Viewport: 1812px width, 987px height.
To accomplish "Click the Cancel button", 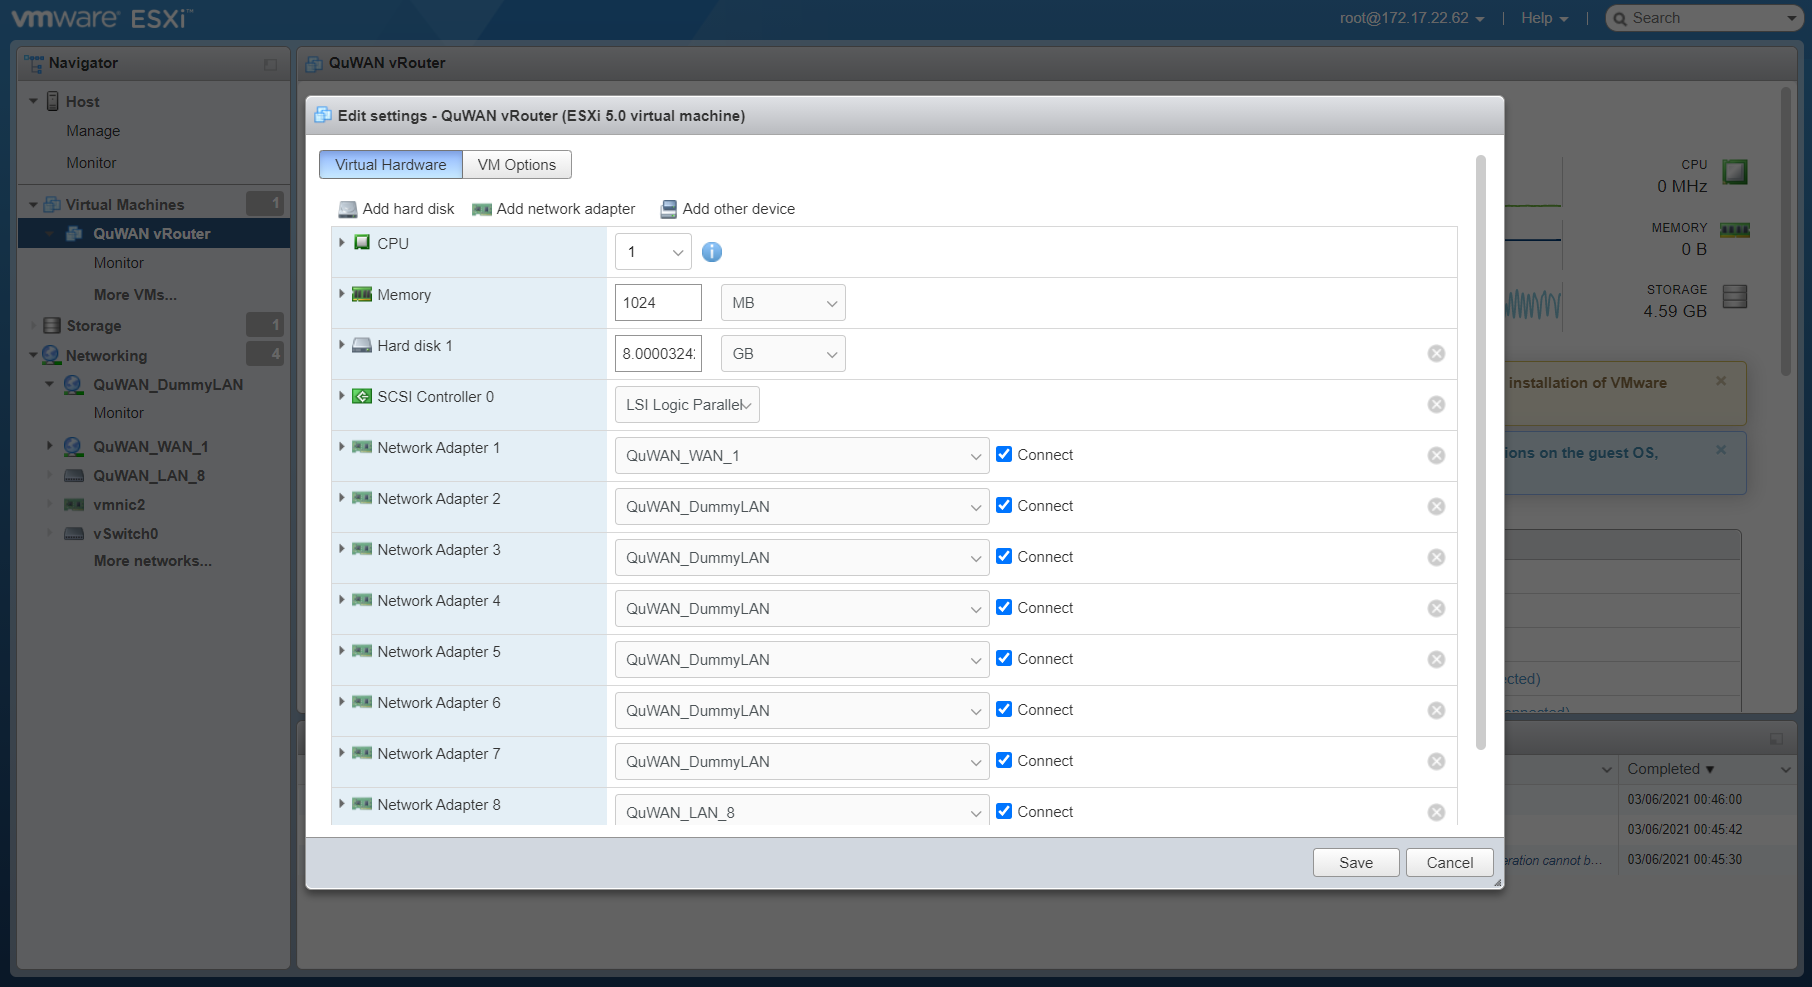I will click(1449, 863).
